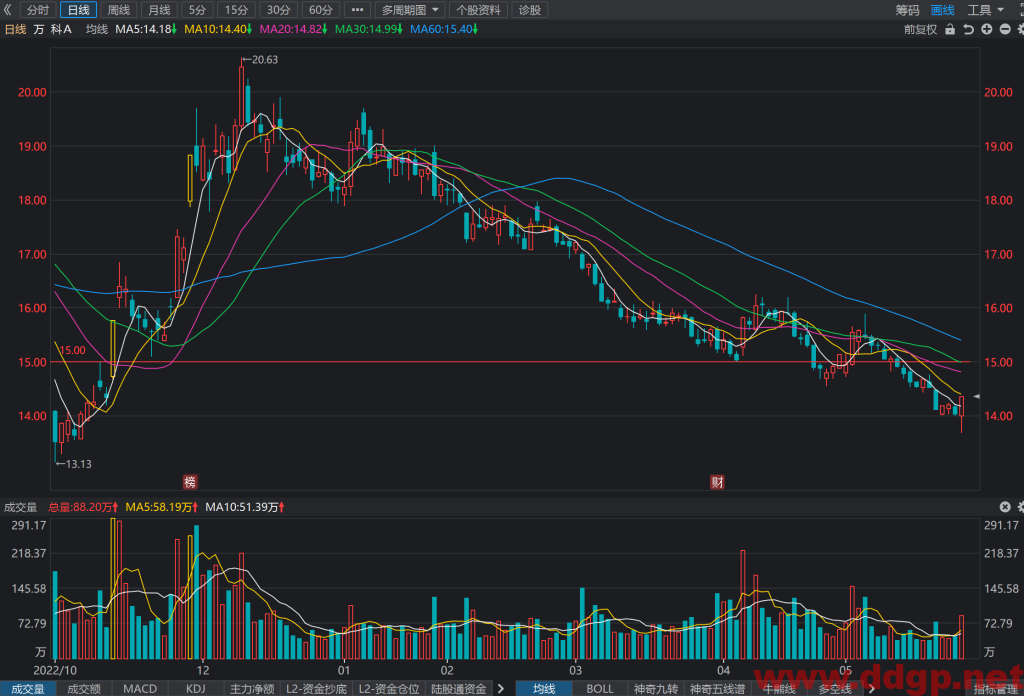Select the 成交量 indicator tab
This screenshot has height=696, width=1024.
[28, 689]
